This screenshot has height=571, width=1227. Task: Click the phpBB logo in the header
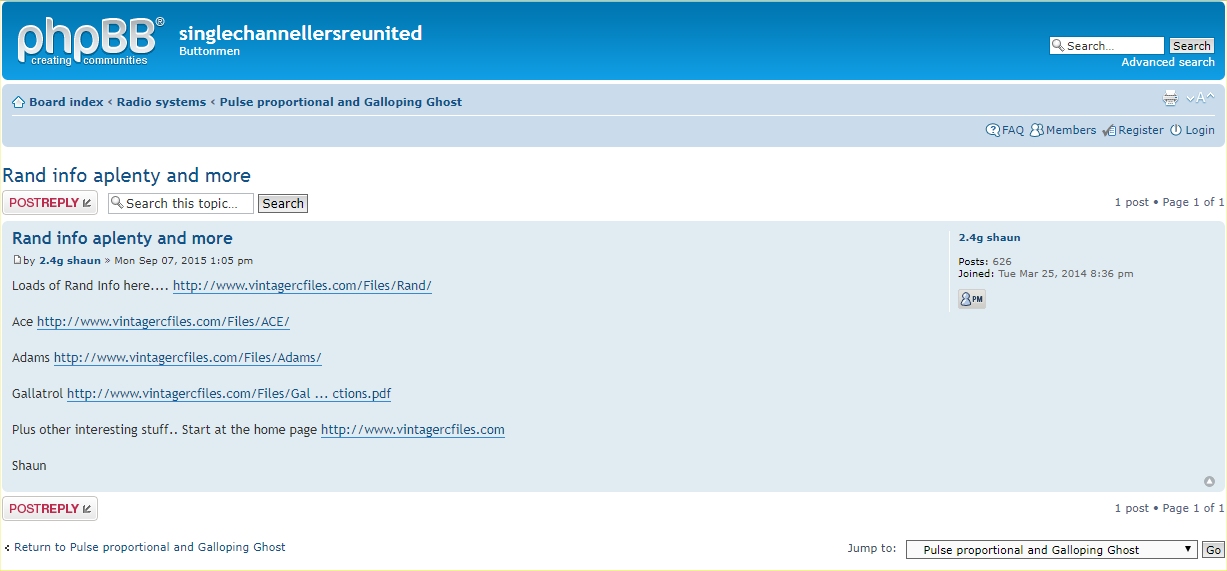[x=88, y=42]
